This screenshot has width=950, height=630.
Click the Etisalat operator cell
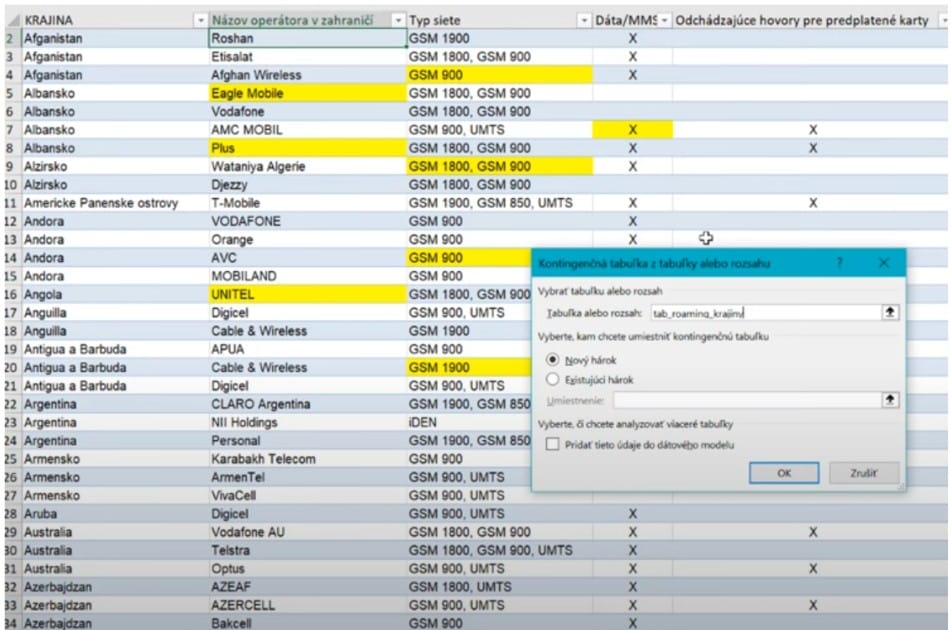(308, 57)
